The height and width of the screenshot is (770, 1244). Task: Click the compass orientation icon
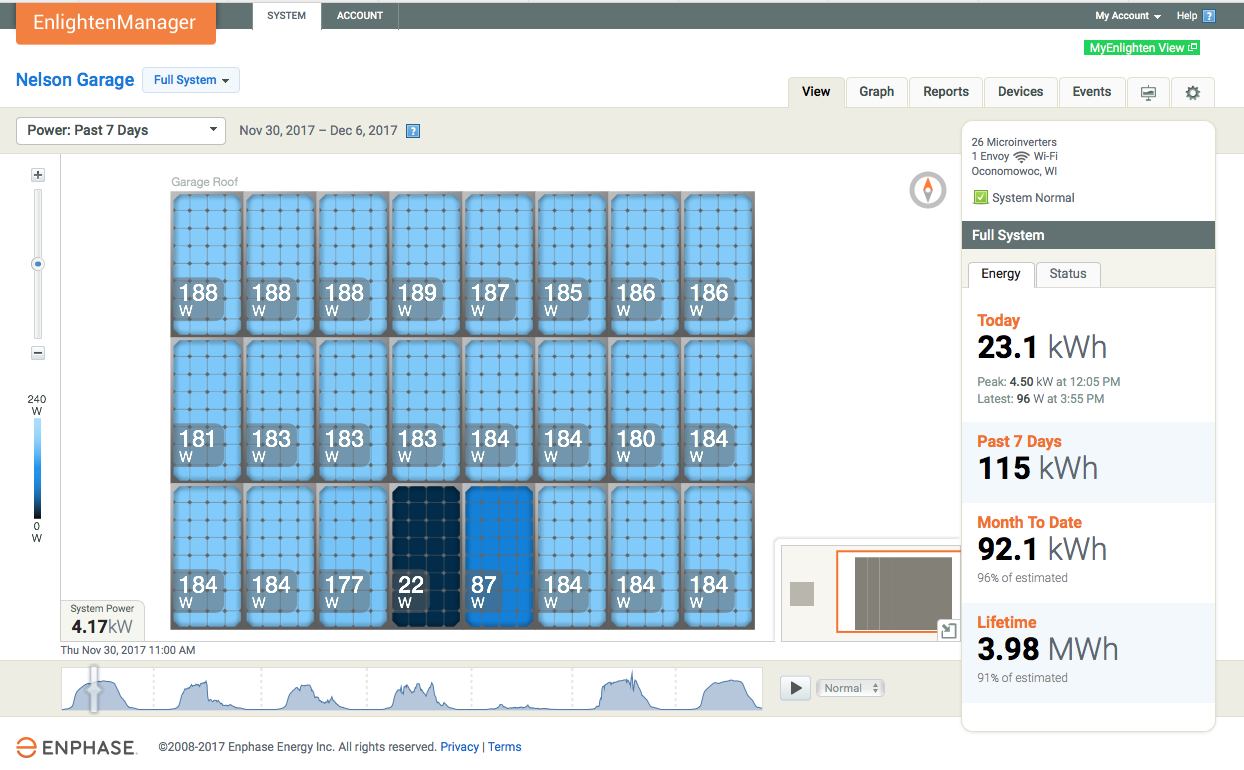tap(928, 190)
